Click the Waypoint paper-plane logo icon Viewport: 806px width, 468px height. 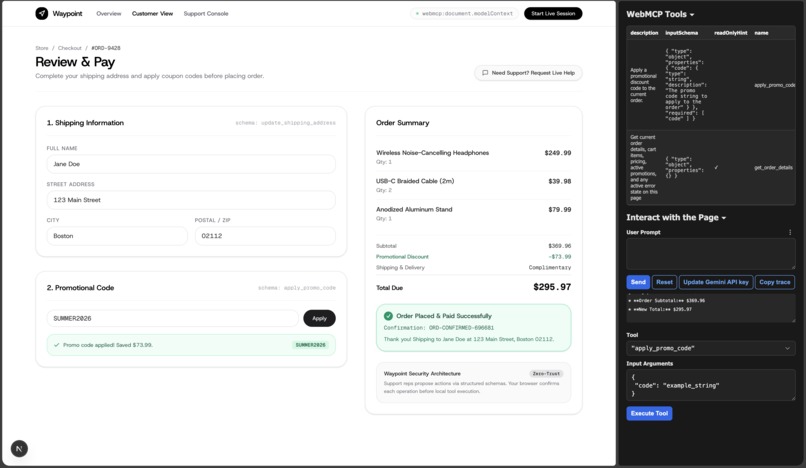coord(42,13)
